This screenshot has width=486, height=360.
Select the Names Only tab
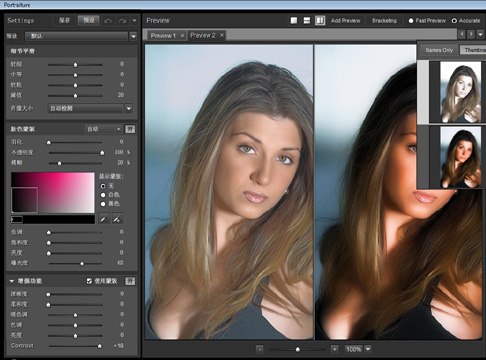click(439, 50)
